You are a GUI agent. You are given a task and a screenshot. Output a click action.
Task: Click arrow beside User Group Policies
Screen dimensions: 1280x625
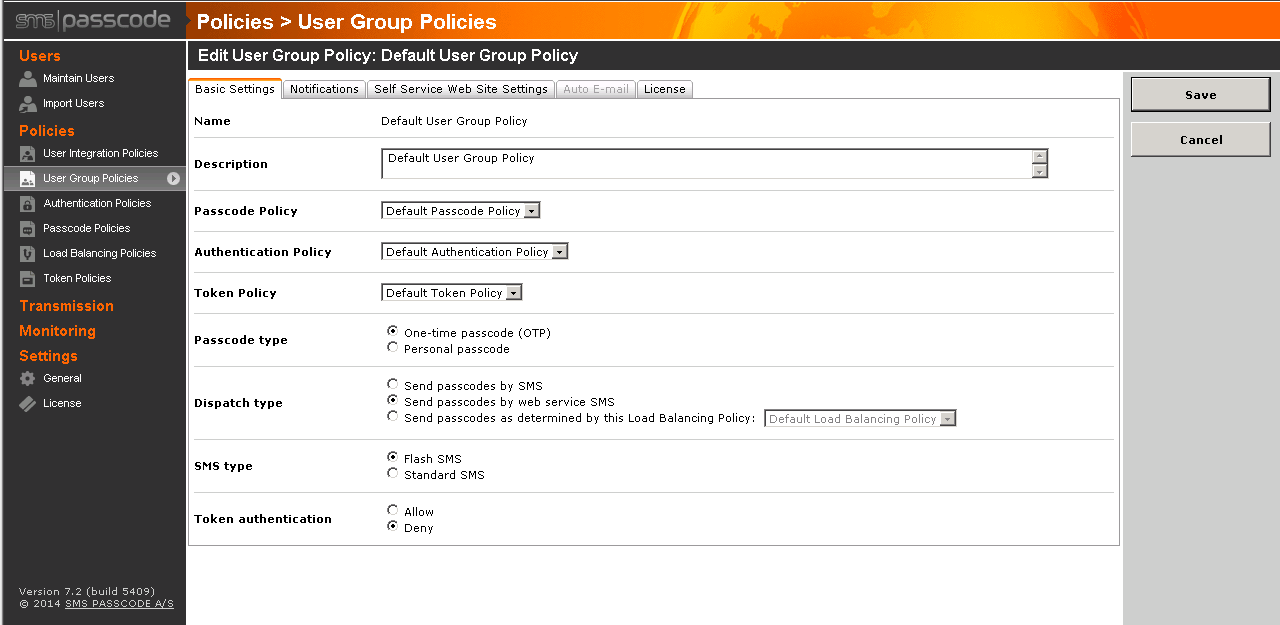(173, 178)
